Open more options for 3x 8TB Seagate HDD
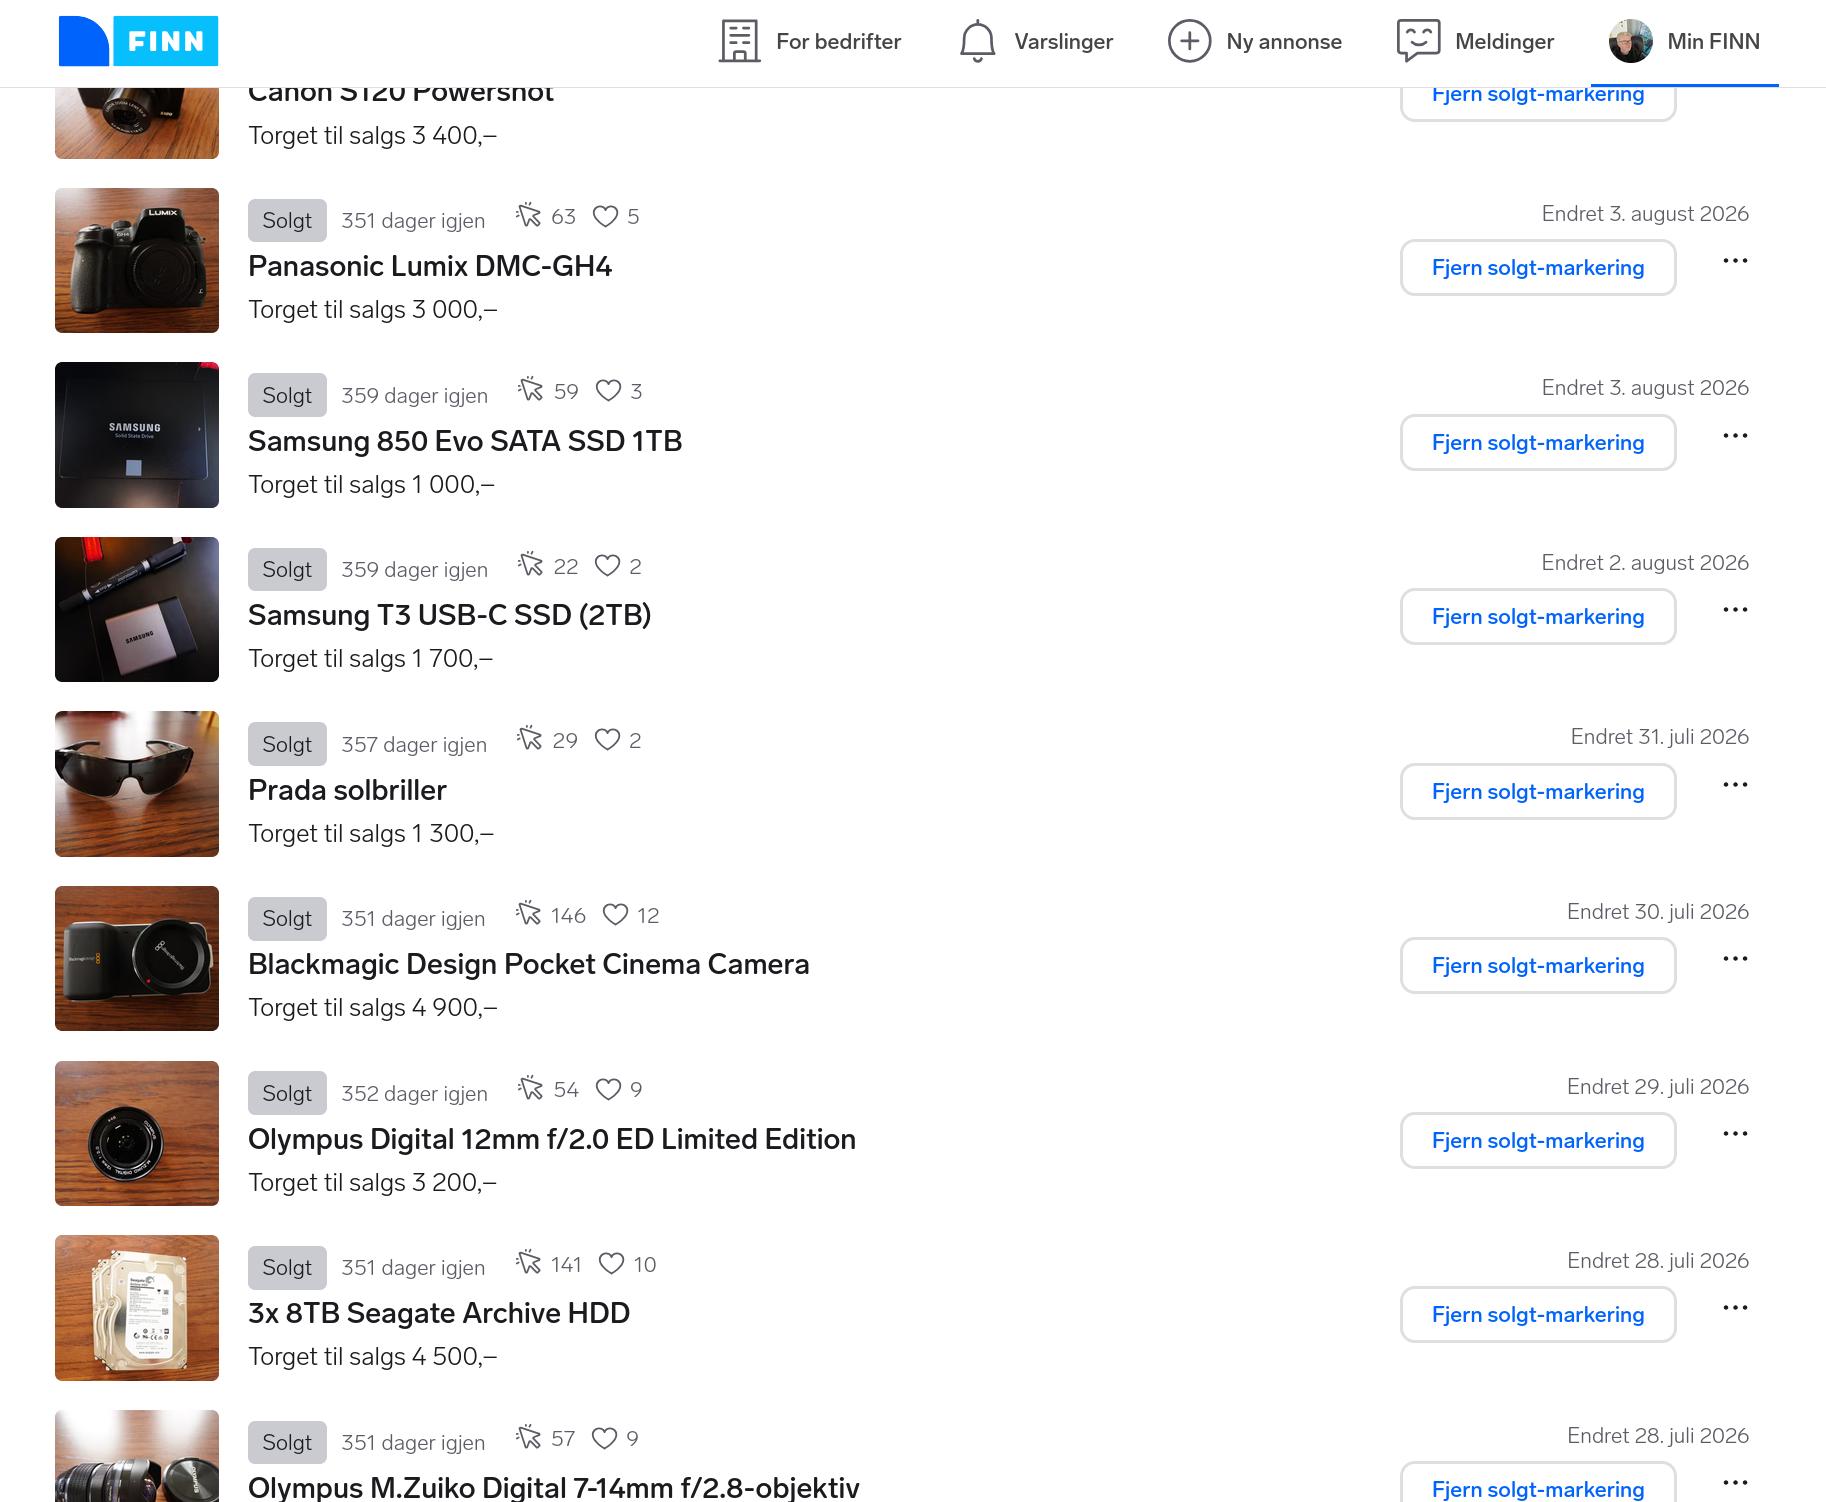This screenshot has height=1502, width=1826. [x=1735, y=1308]
